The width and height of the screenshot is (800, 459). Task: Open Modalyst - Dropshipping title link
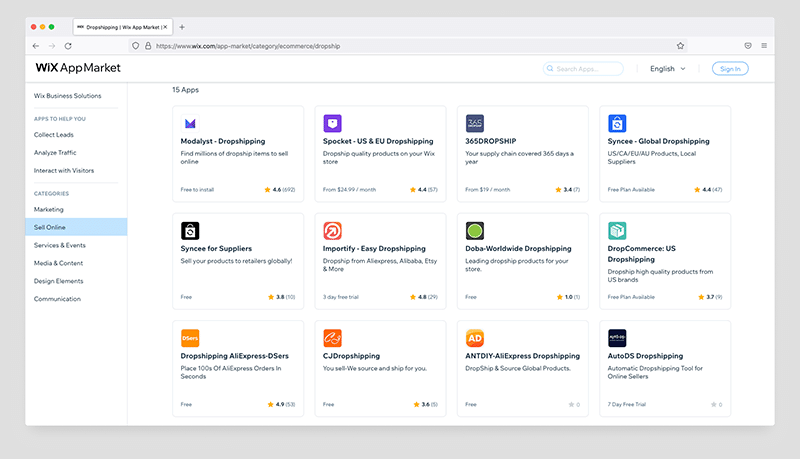click(223, 141)
